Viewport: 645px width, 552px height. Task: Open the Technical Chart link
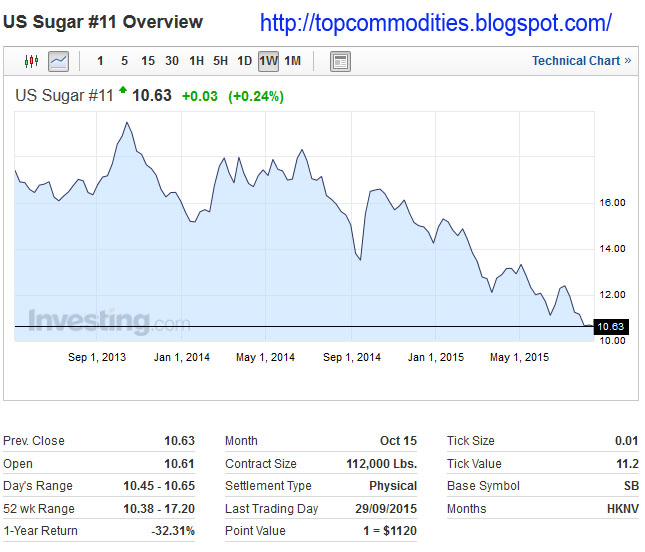(x=581, y=61)
